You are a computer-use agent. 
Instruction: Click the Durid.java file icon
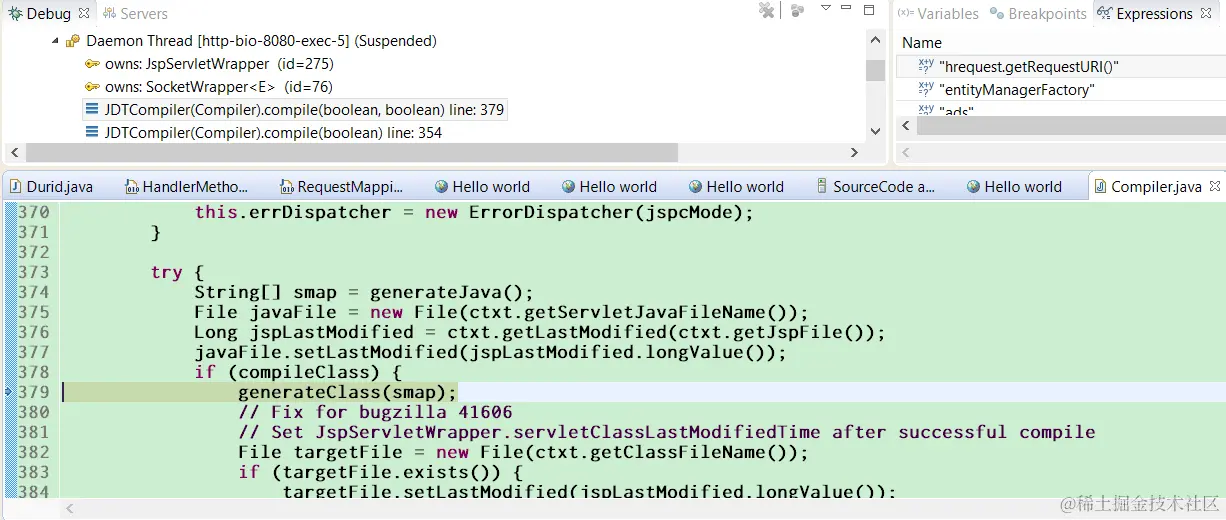tap(15, 186)
